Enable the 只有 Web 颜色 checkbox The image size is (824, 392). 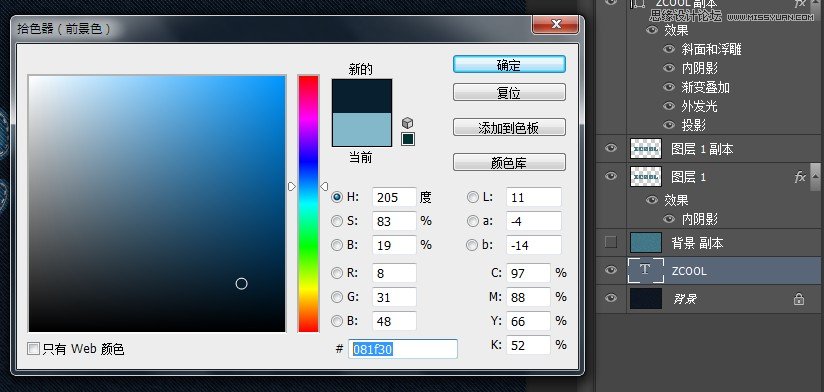34,348
